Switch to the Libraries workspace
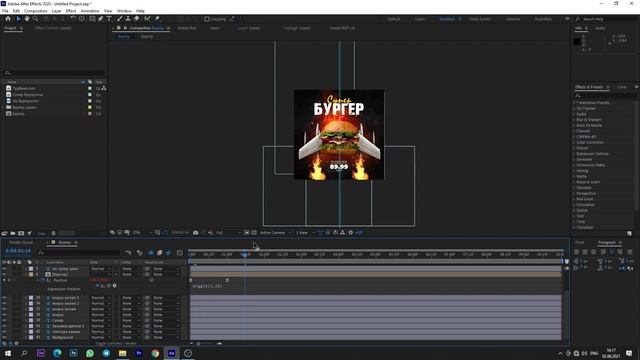This screenshot has width=640, height=360. coord(513,19)
